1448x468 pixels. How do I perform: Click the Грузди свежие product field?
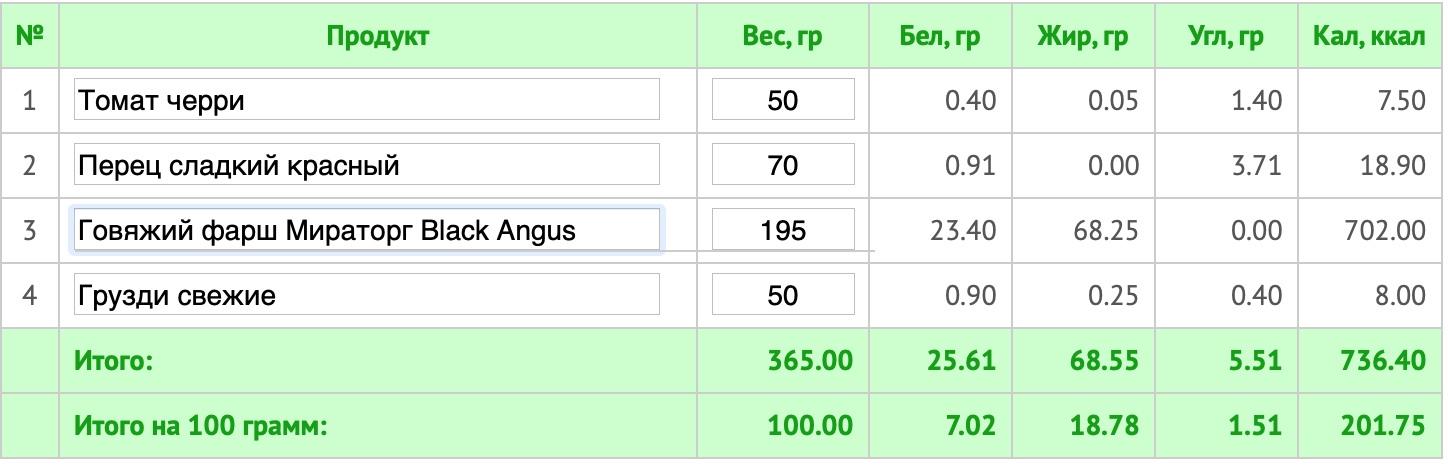pyautogui.click(x=367, y=295)
